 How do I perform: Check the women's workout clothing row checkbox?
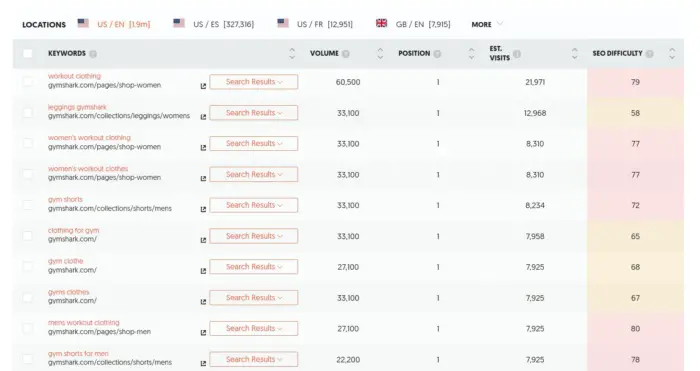pyautogui.click(x=28, y=143)
